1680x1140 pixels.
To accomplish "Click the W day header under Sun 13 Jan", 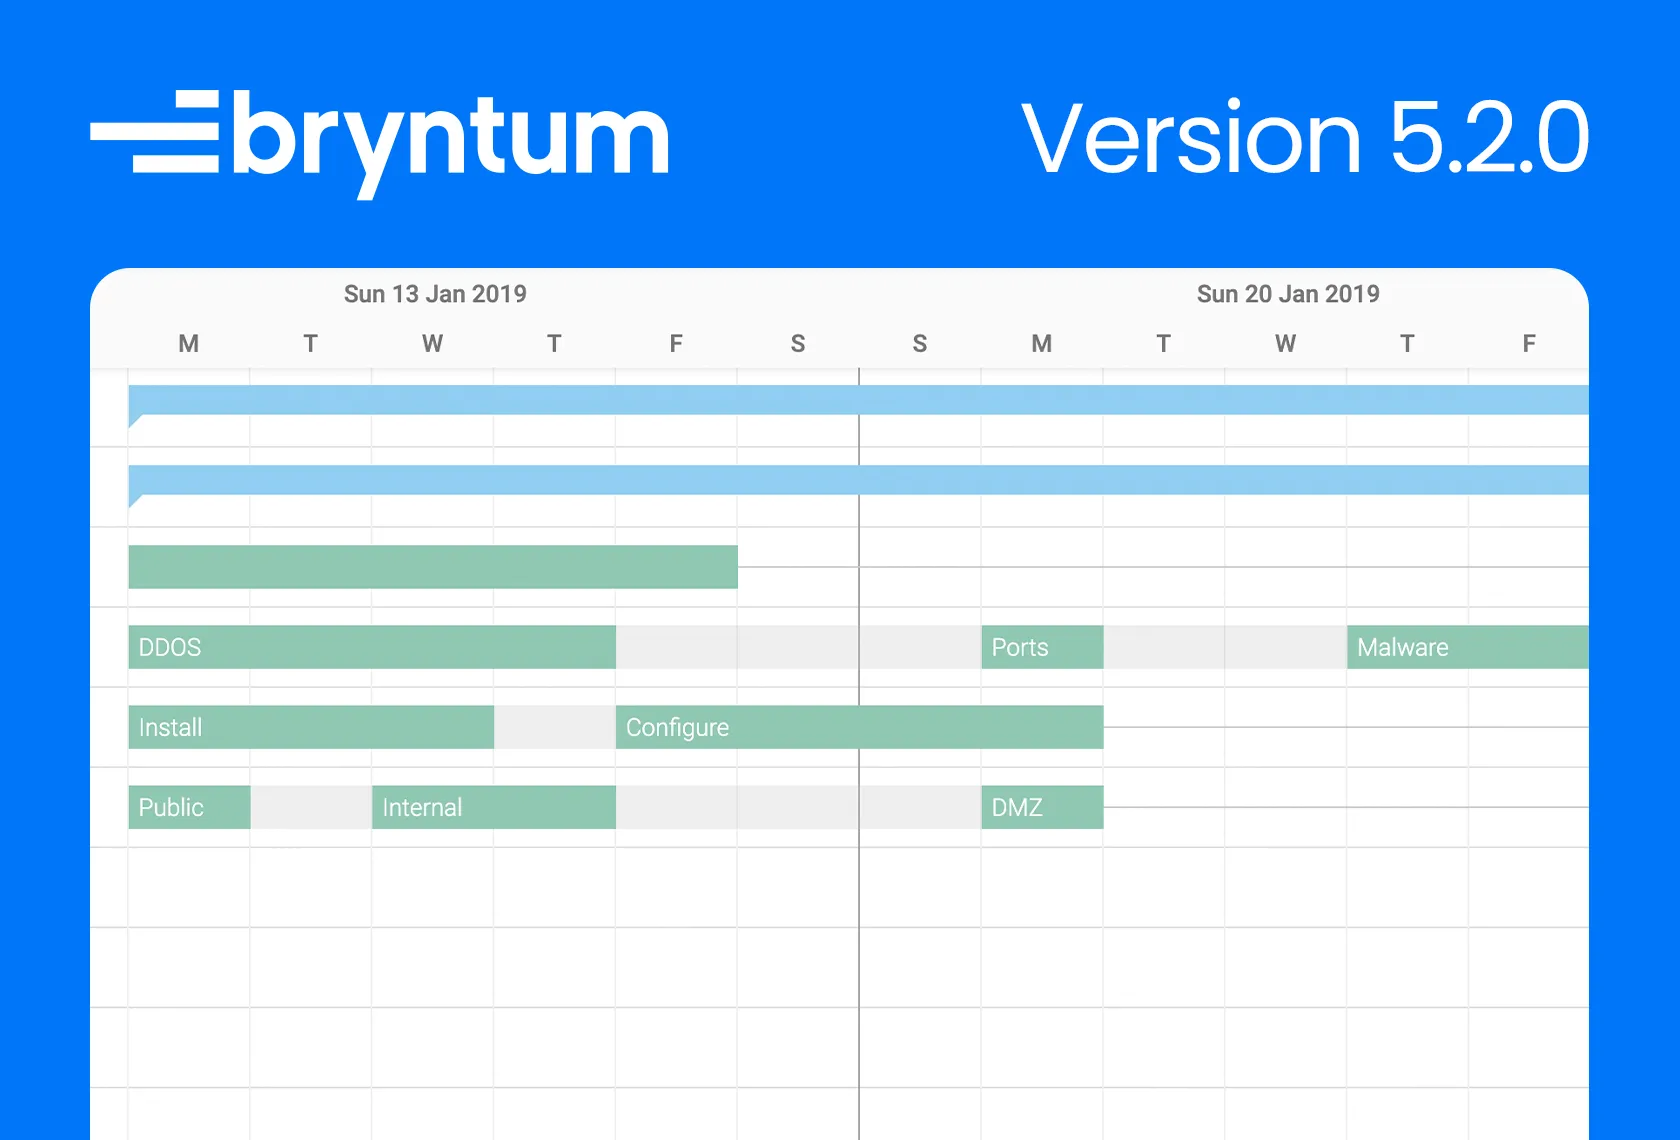I will pyautogui.click(x=432, y=344).
